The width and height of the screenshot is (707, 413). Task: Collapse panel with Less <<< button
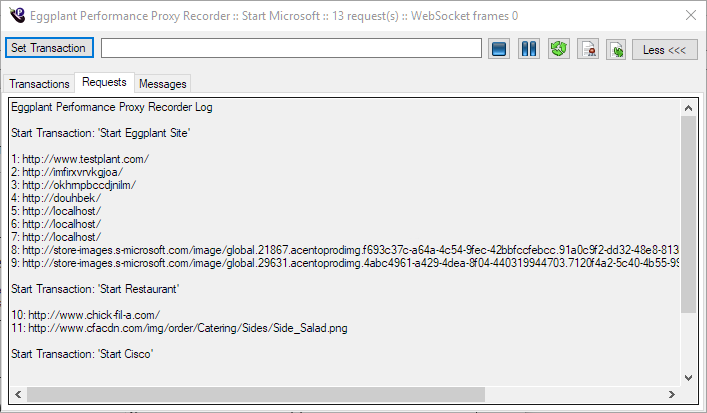tap(664, 48)
